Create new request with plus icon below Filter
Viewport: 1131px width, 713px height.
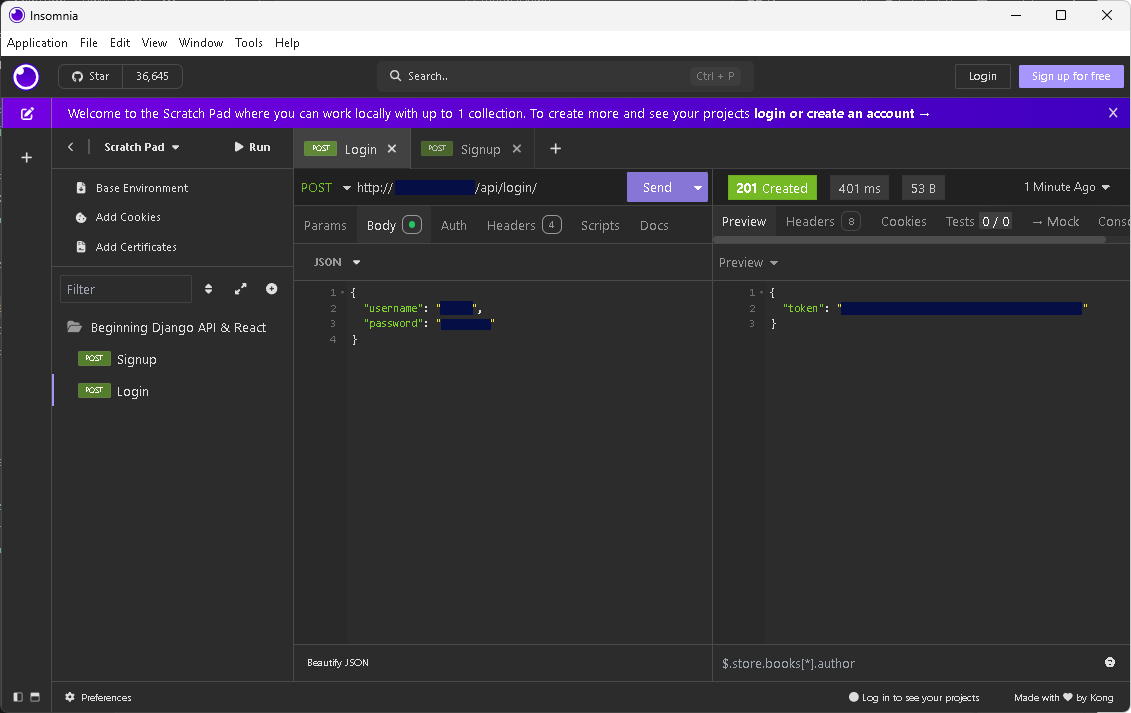click(x=271, y=288)
